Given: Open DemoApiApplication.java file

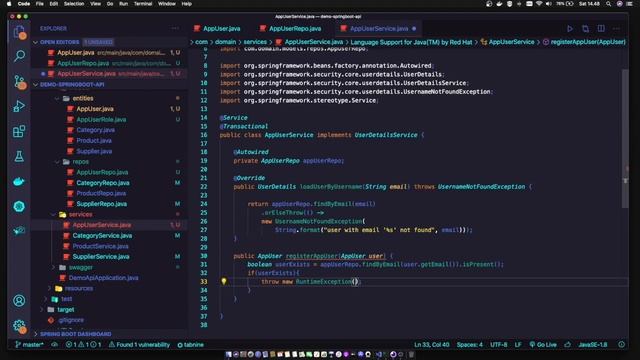Looking at the screenshot, I should click(103, 278).
